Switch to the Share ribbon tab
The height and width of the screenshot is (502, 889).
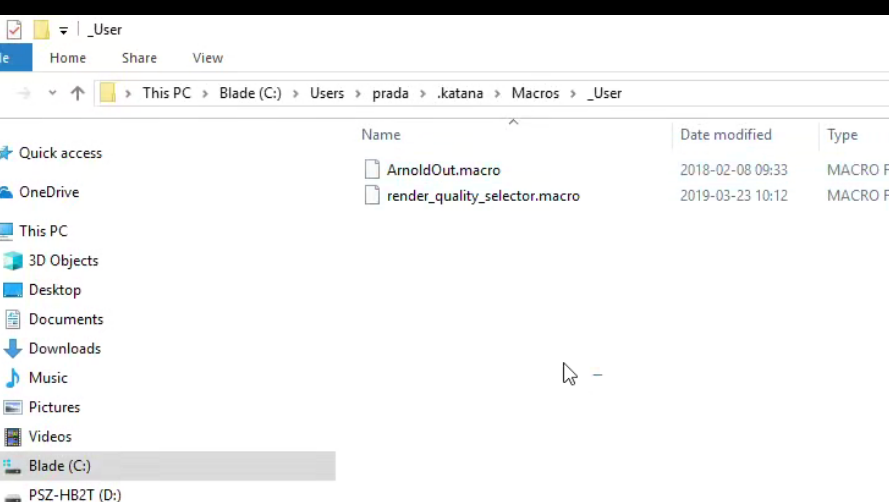139,58
